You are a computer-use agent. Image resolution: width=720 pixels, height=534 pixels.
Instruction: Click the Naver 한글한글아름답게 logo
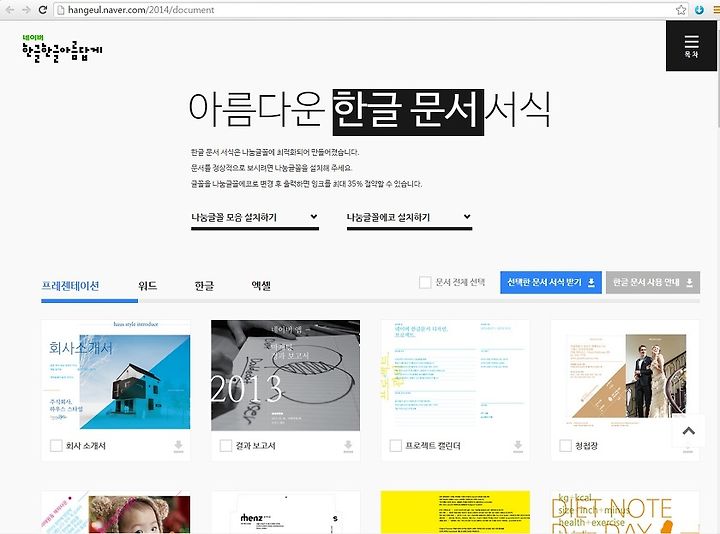pyautogui.click(x=62, y=49)
